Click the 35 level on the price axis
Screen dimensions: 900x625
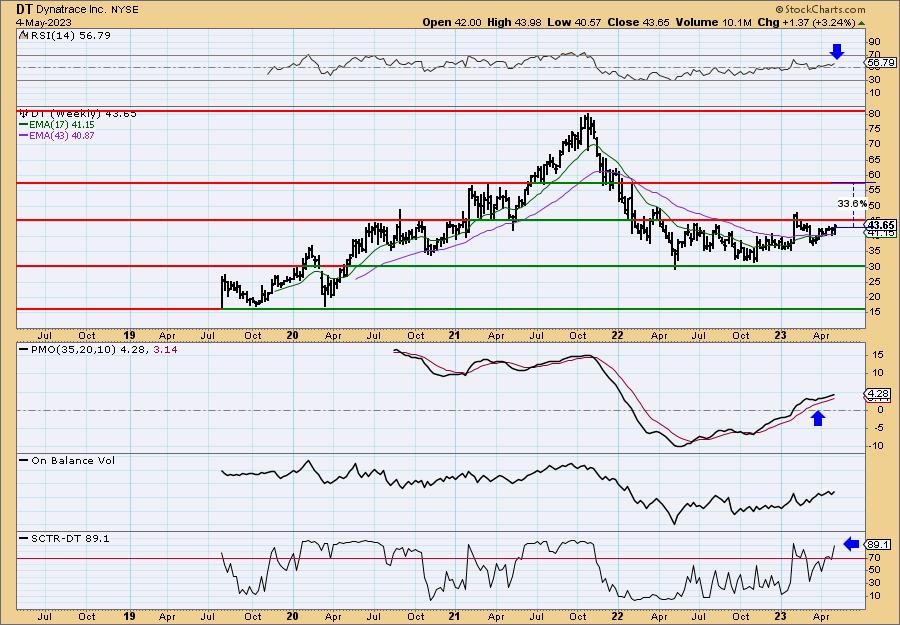tap(874, 251)
